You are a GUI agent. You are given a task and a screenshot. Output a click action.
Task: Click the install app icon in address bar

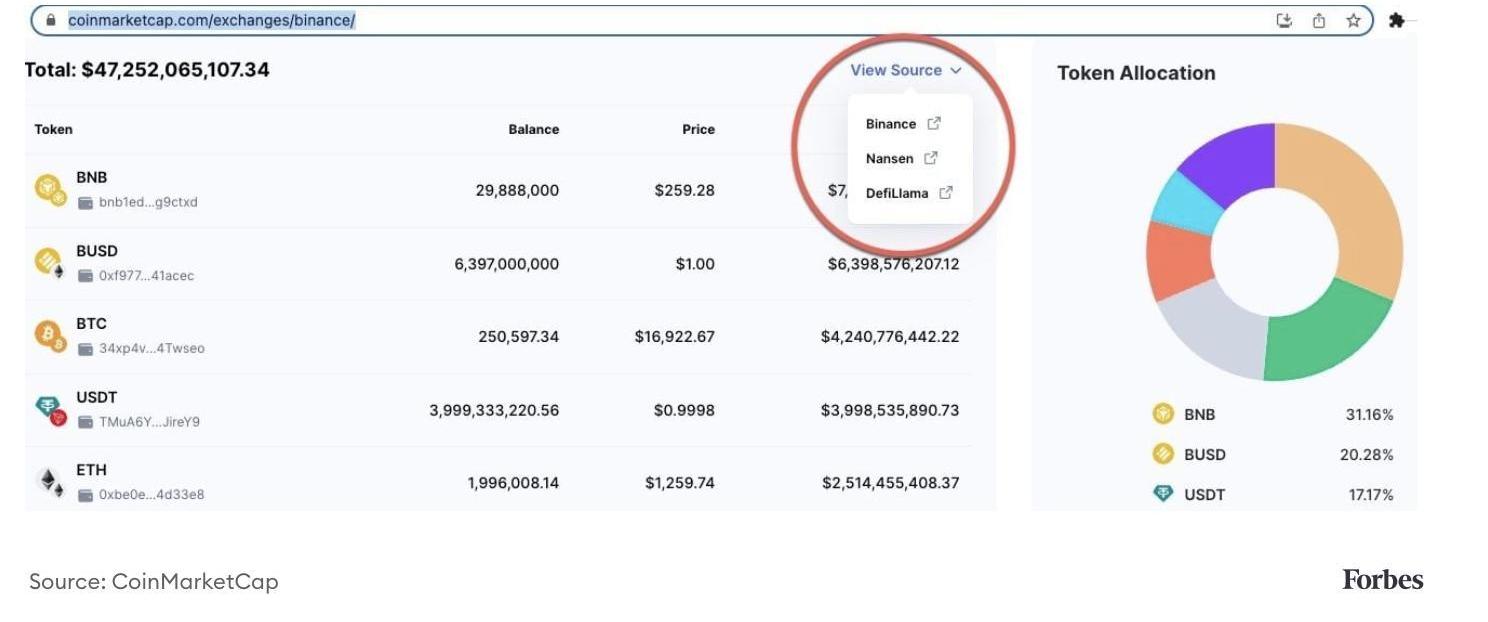point(1285,20)
